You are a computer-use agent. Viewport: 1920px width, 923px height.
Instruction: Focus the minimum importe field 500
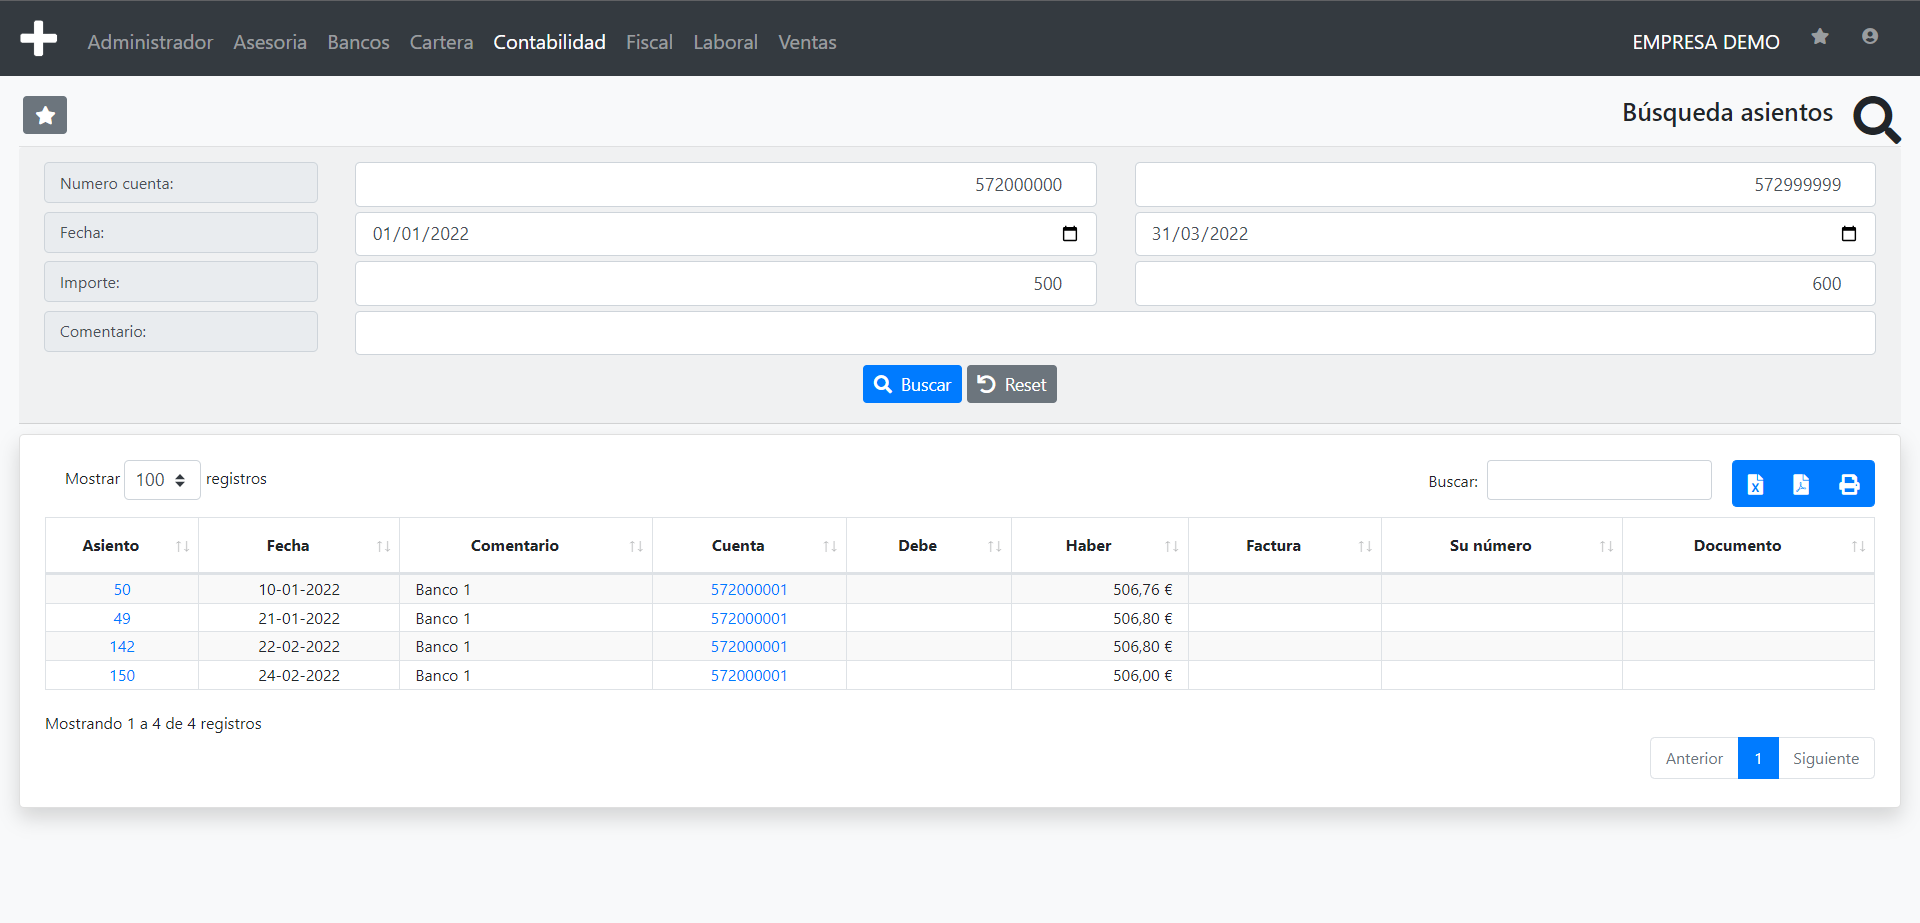(726, 284)
